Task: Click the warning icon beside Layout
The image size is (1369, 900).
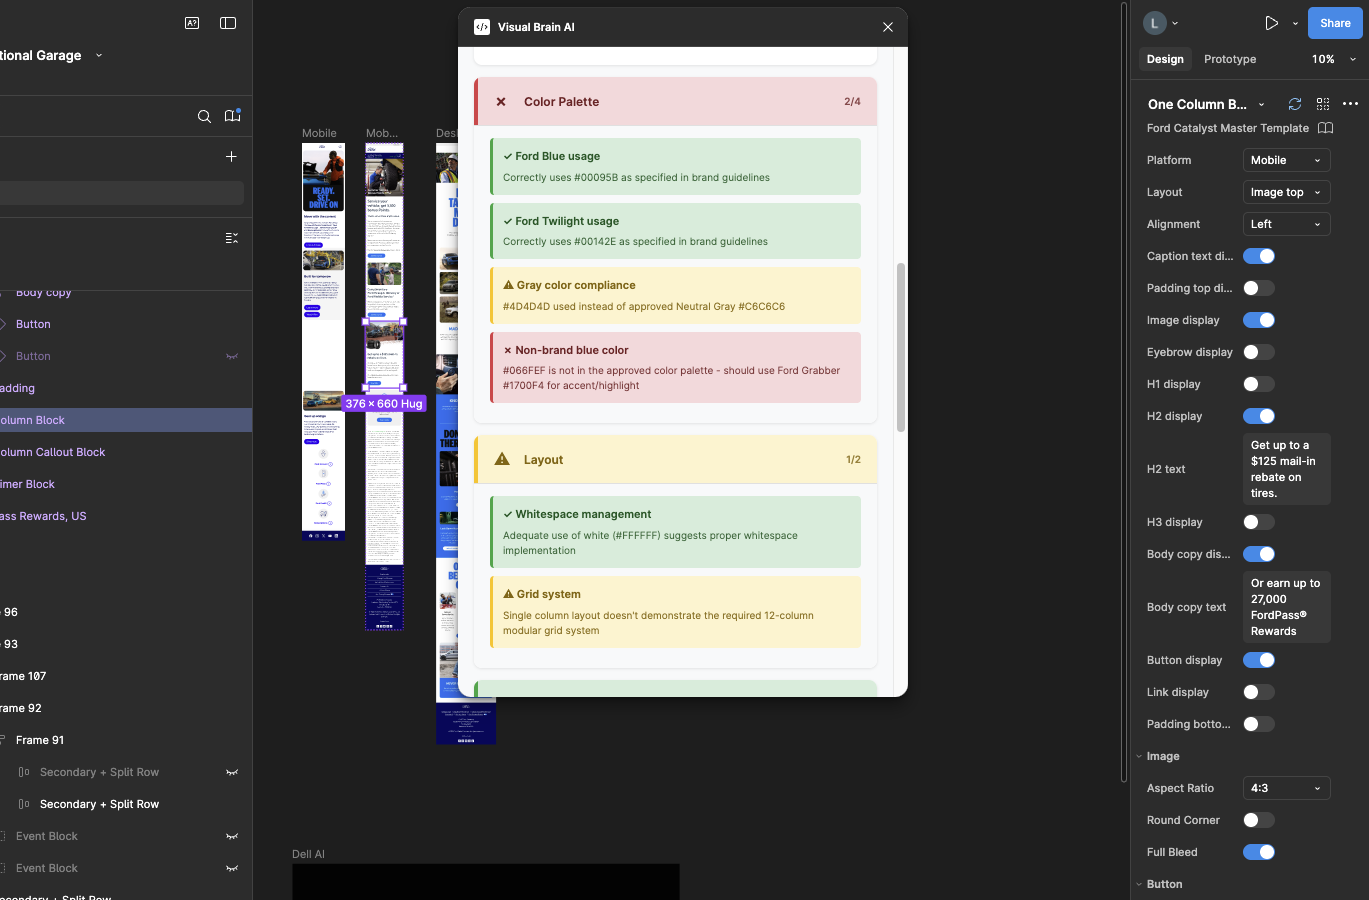Action: [502, 459]
